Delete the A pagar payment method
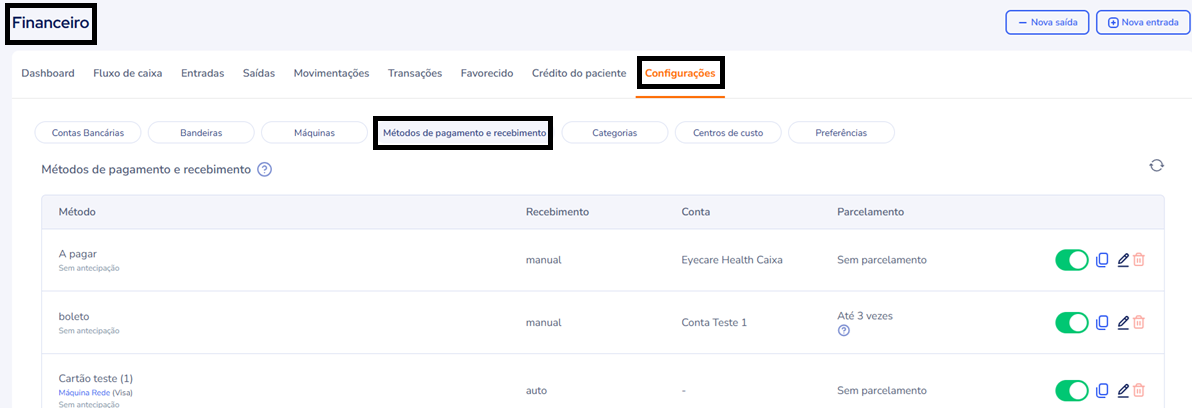The image size is (1192, 408). pos(1139,260)
